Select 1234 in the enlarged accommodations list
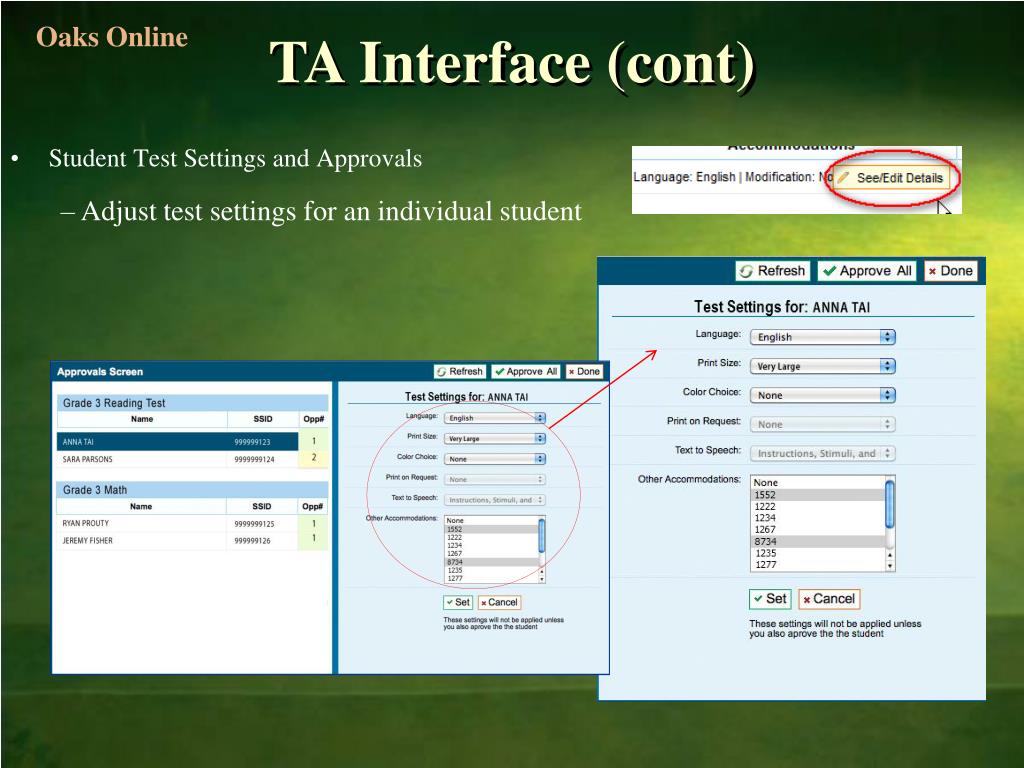Viewport: 1024px width, 768px height. pos(818,518)
